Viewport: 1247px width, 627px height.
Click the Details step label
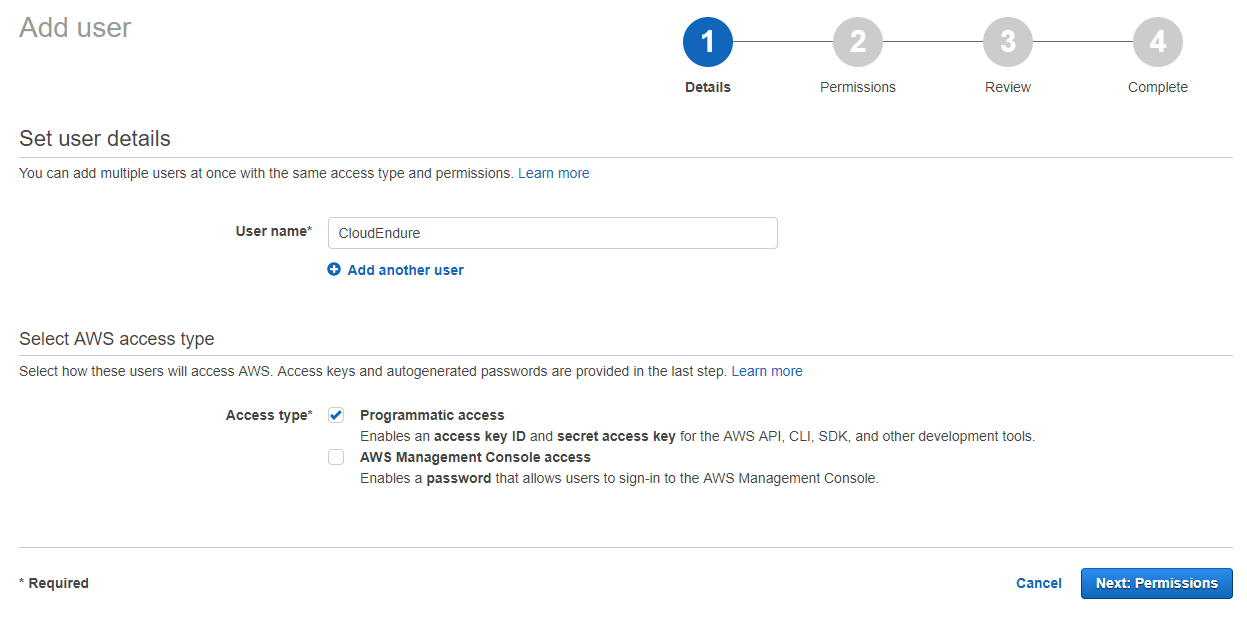point(708,87)
